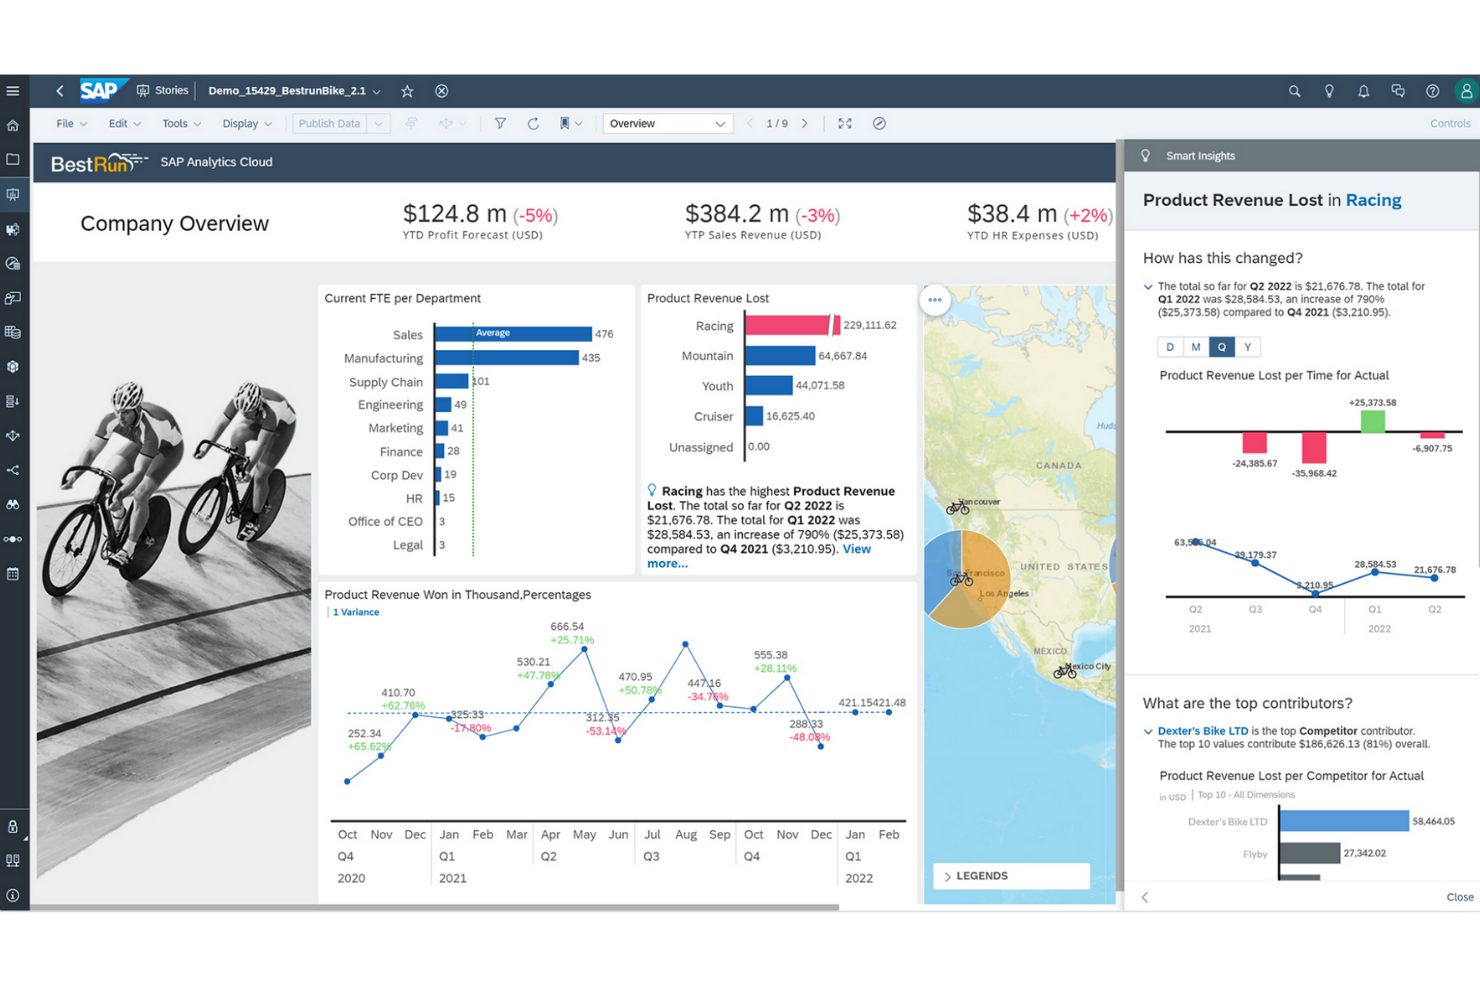
Task: Open notifications via the bell icon
Action: (1363, 90)
